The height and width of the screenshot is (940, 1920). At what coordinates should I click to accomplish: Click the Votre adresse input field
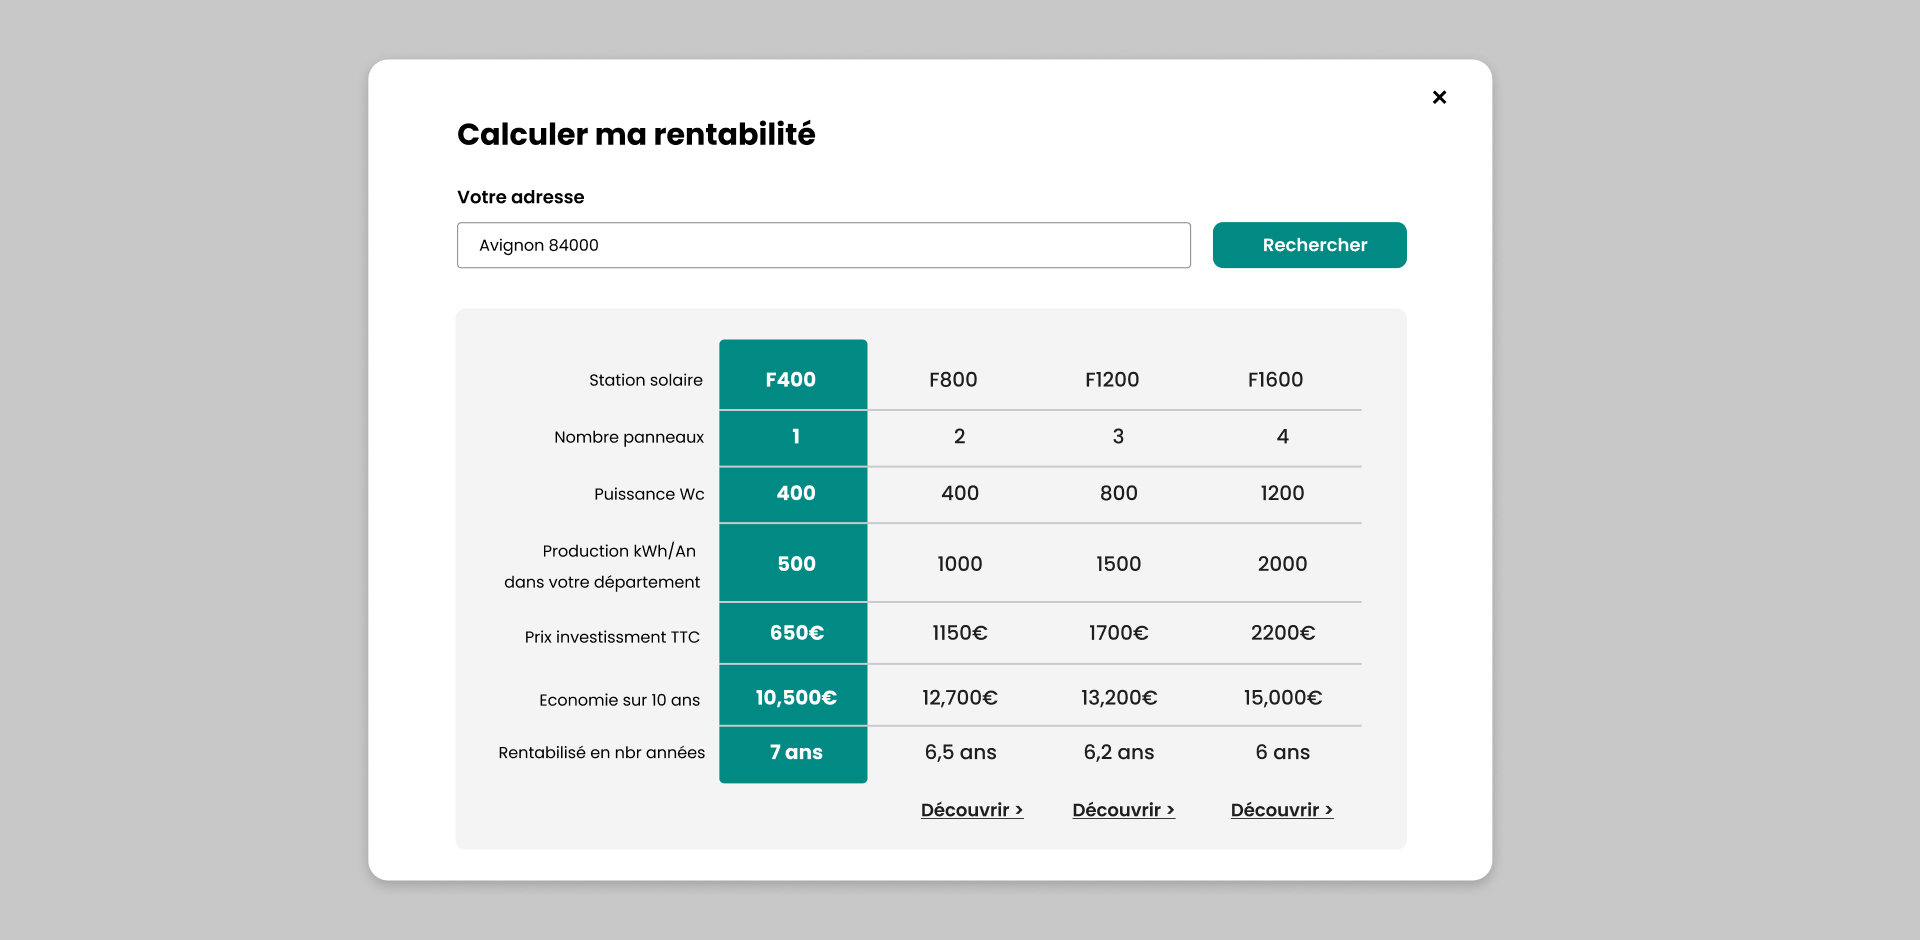tap(823, 245)
